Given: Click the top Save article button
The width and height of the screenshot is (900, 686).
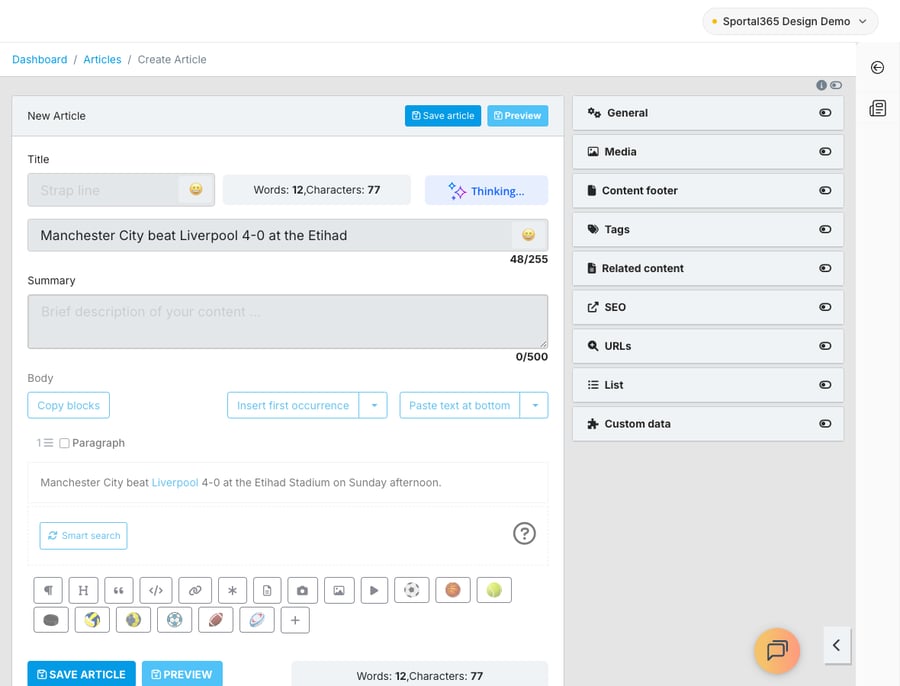Looking at the screenshot, I should pos(443,115).
